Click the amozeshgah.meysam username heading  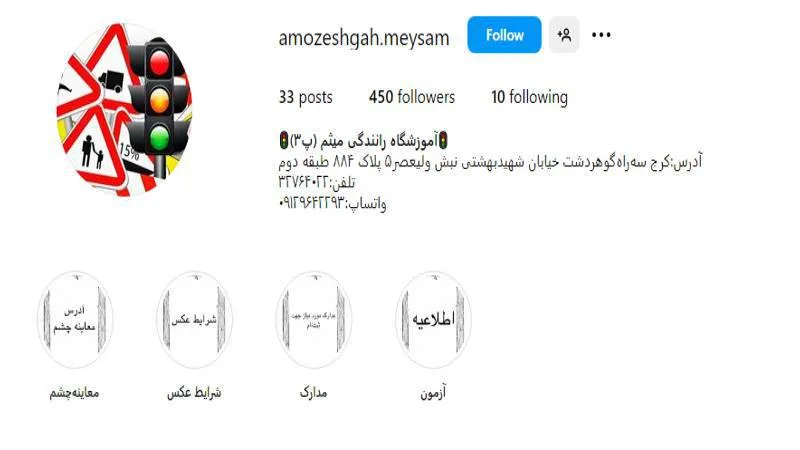click(364, 38)
